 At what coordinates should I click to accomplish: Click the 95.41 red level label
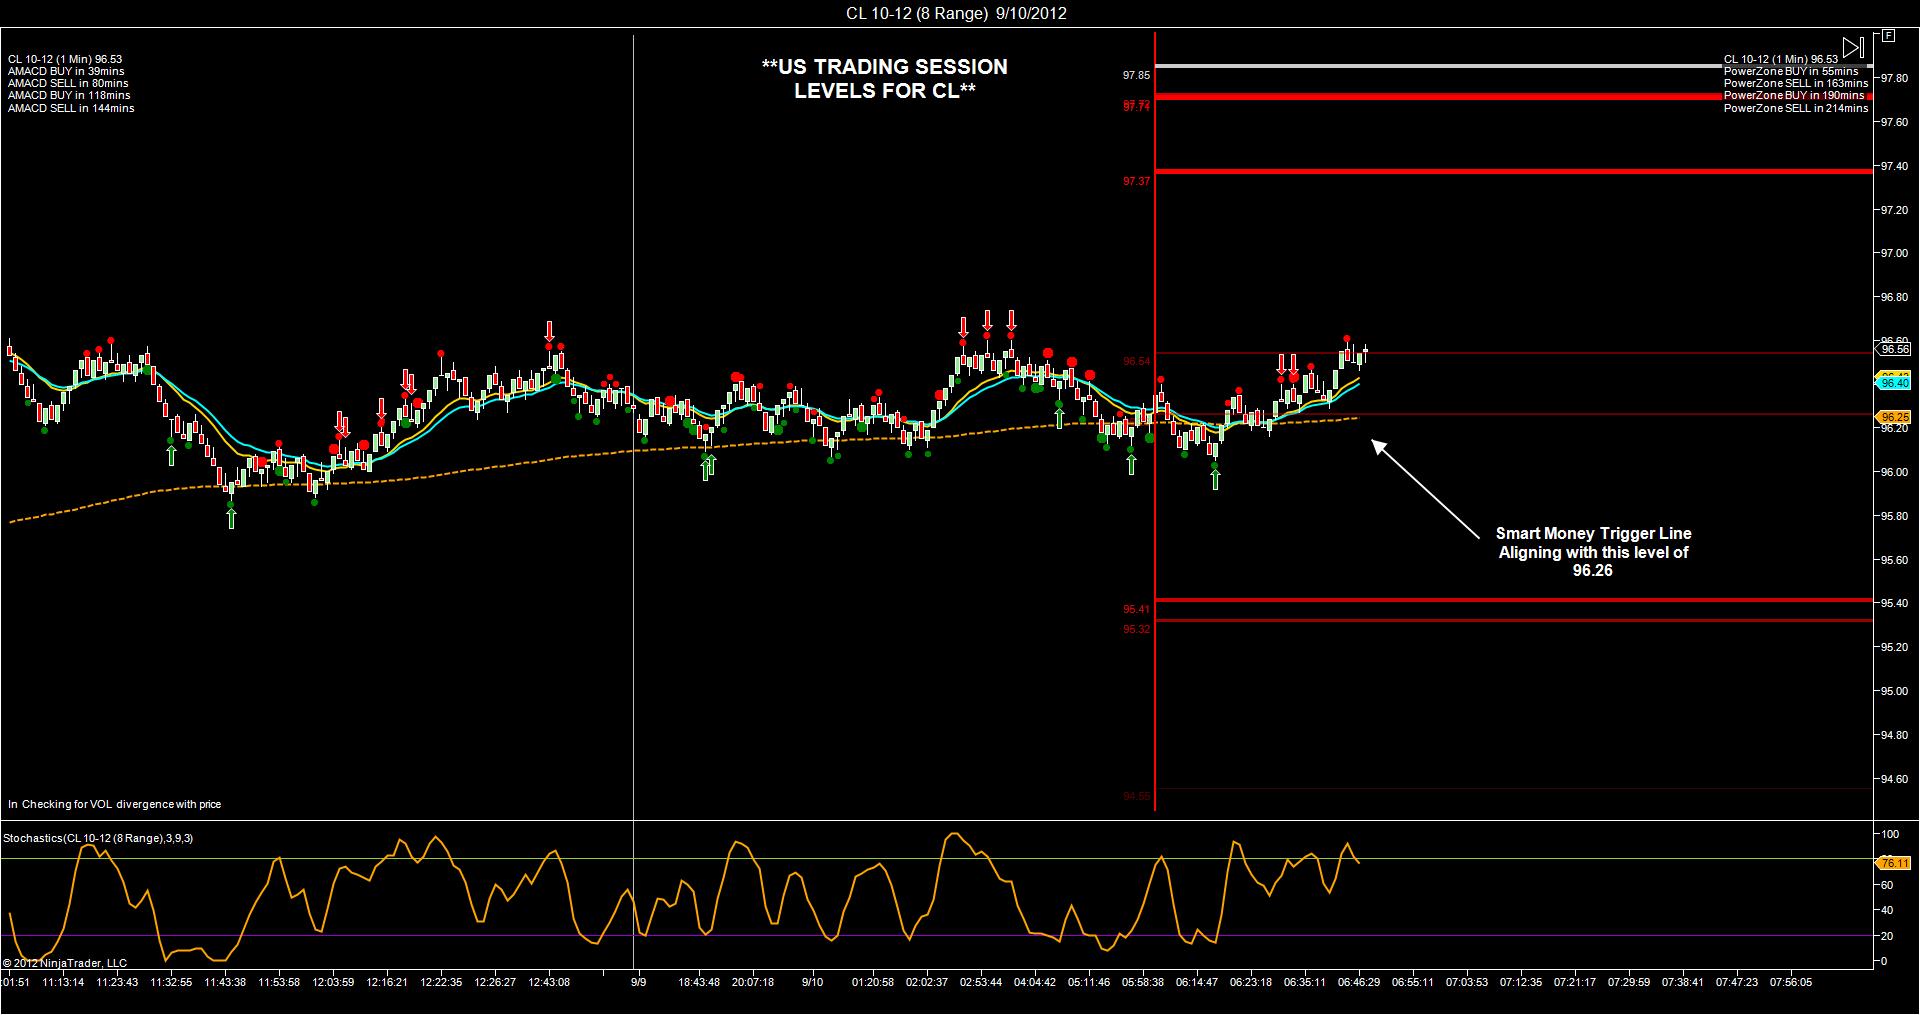1136,609
